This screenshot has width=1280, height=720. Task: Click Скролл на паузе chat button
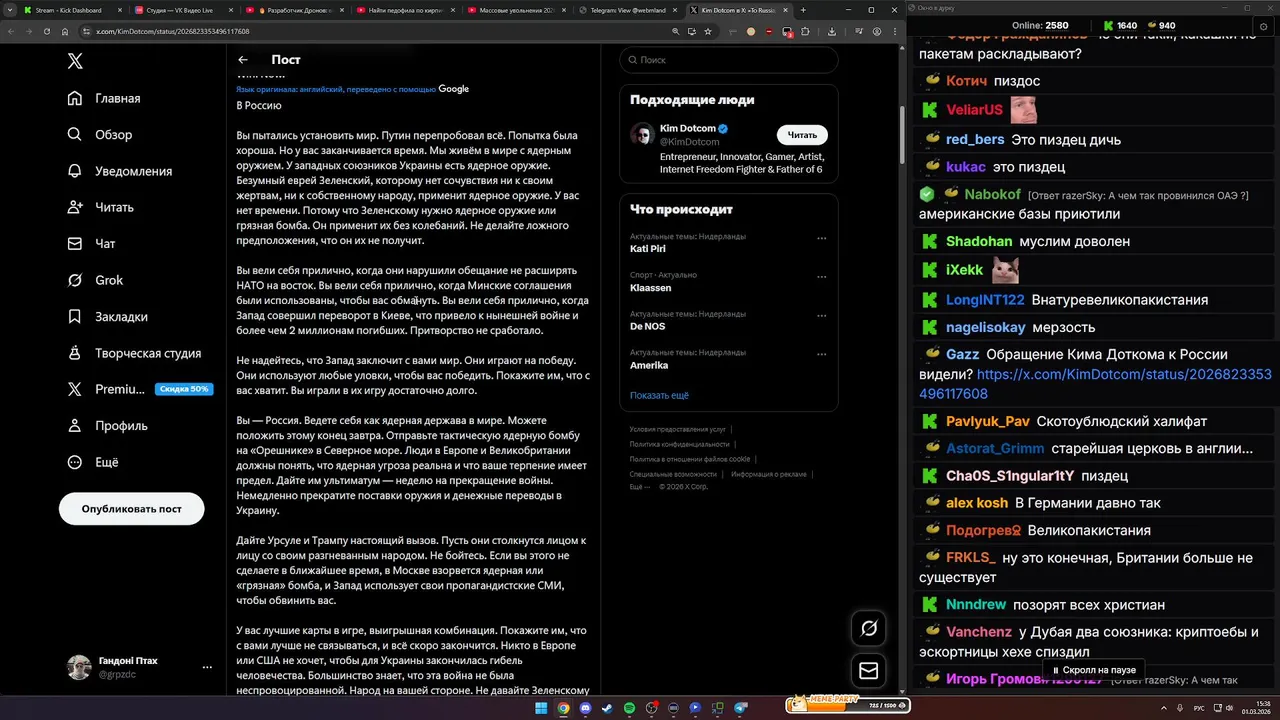pos(1093,670)
